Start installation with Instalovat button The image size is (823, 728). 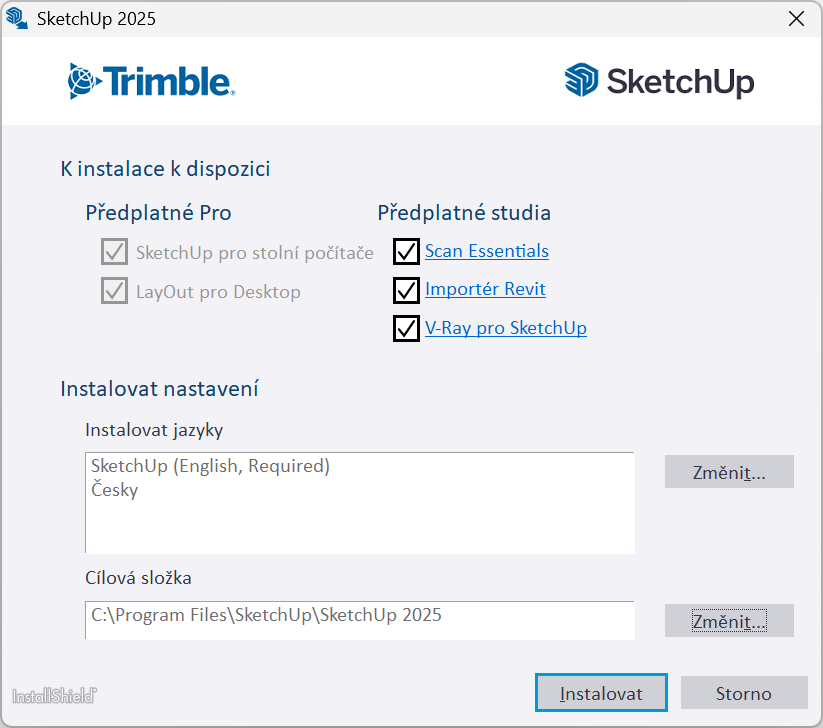(x=600, y=693)
